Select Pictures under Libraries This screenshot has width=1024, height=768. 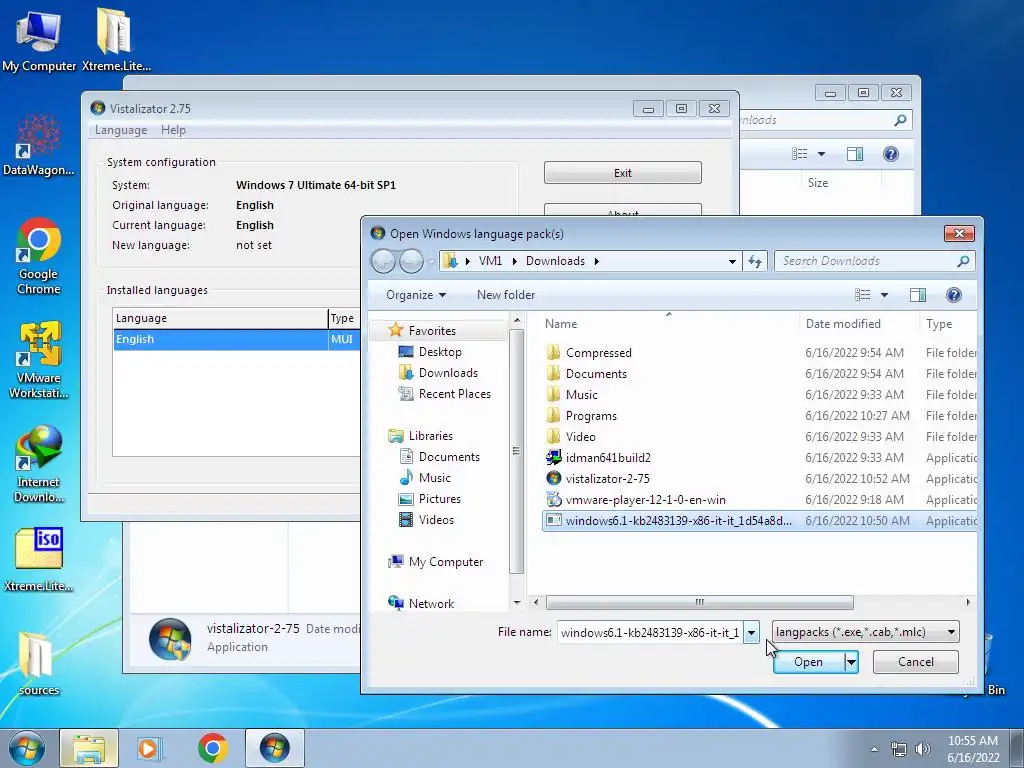point(440,499)
